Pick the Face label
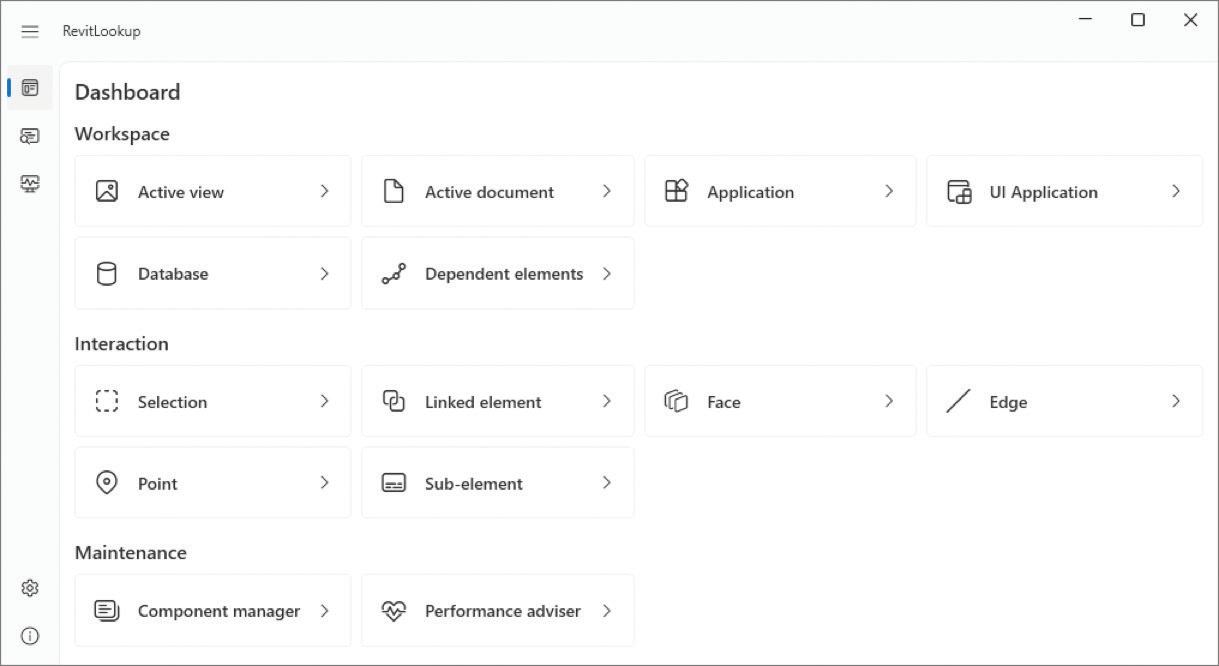The width and height of the screenshot is (1219, 666). 724,402
